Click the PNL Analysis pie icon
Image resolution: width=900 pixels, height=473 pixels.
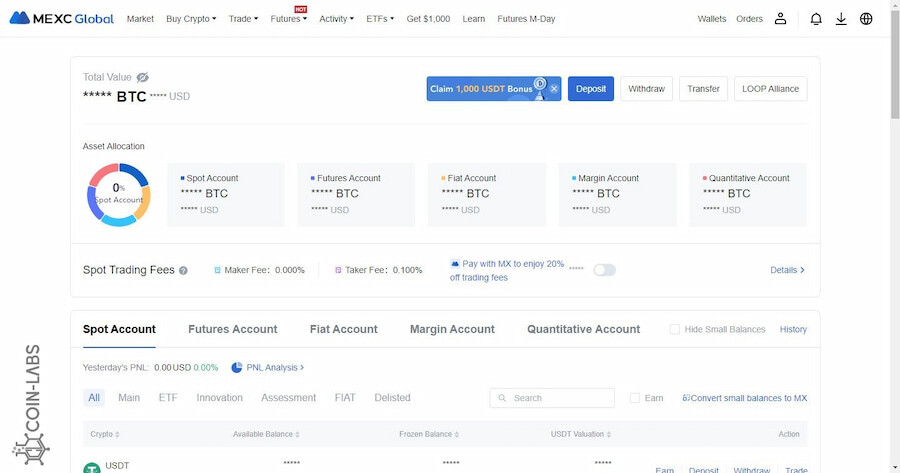236,367
